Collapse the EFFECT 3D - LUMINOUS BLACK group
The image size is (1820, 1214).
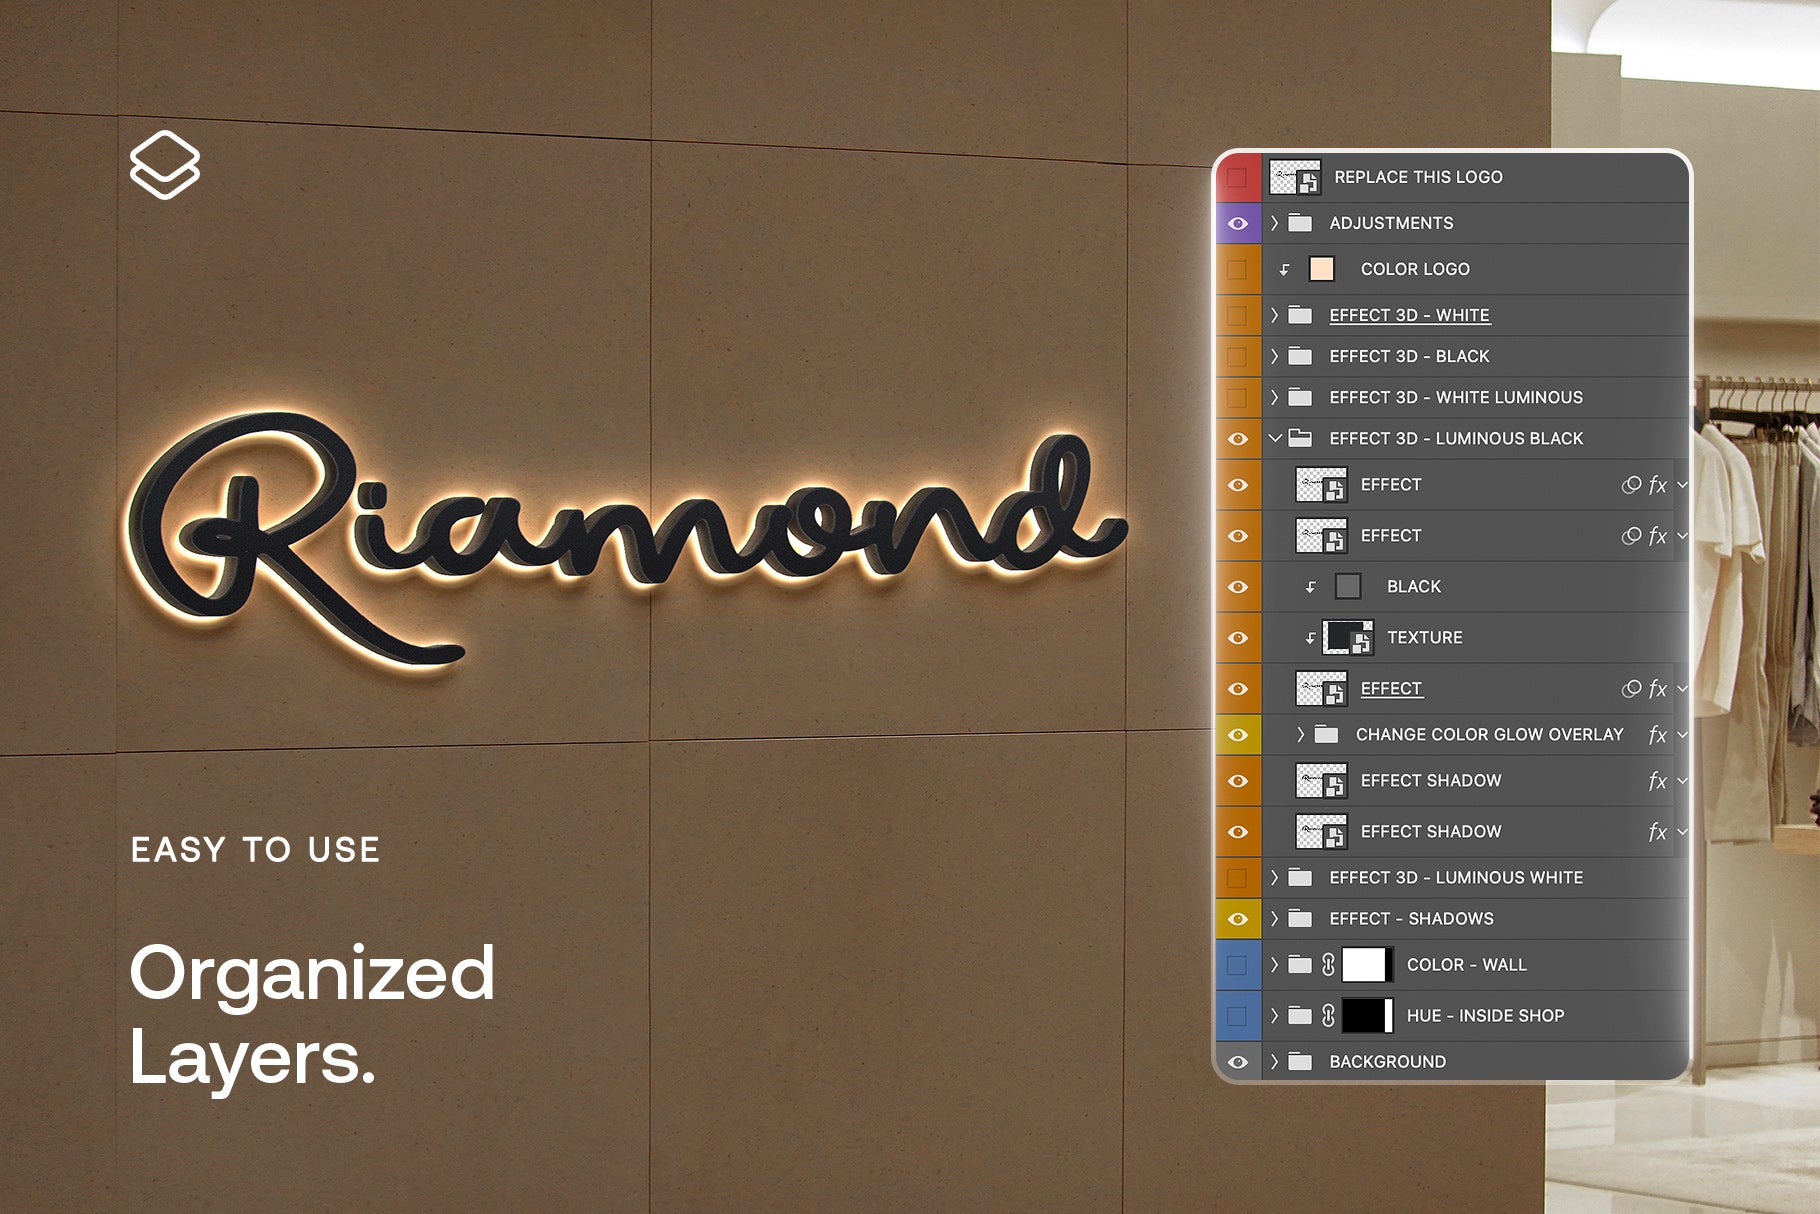pyautogui.click(x=1275, y=438)
